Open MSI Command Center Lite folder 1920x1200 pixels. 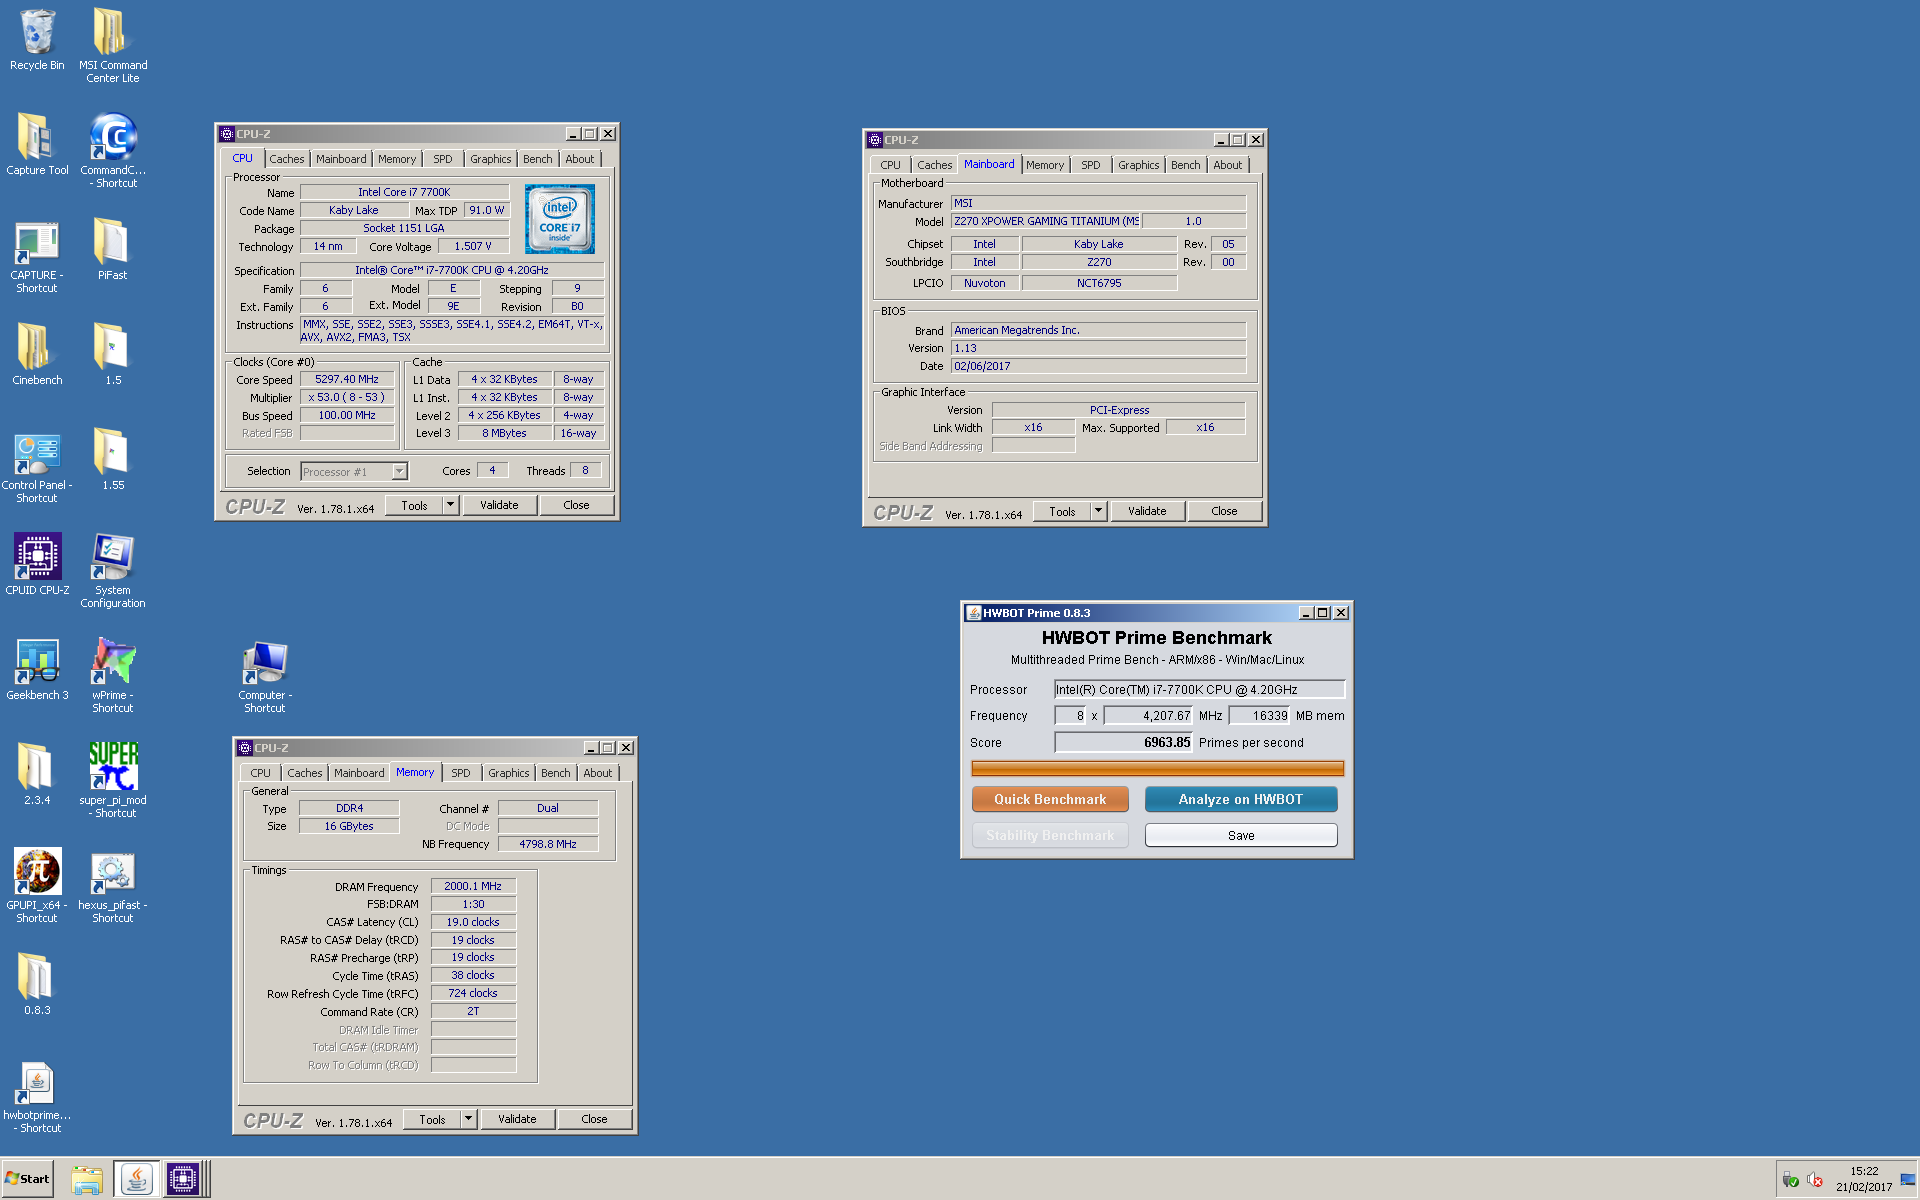112,45
